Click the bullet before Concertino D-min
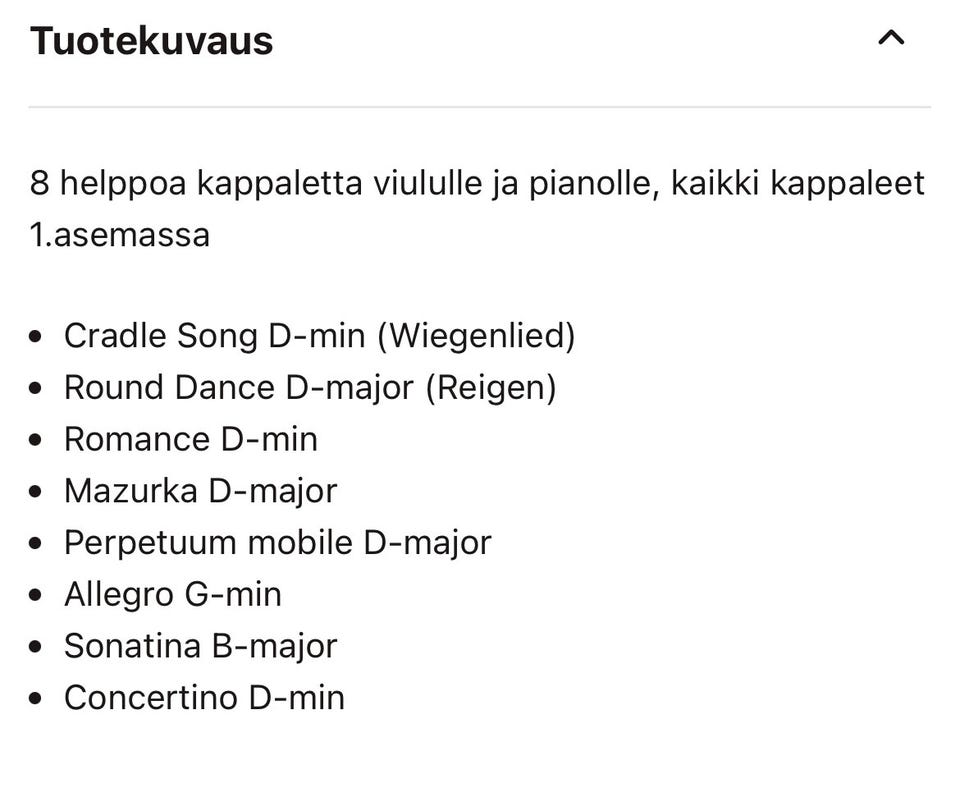The image size is (960, 797). 37,699
